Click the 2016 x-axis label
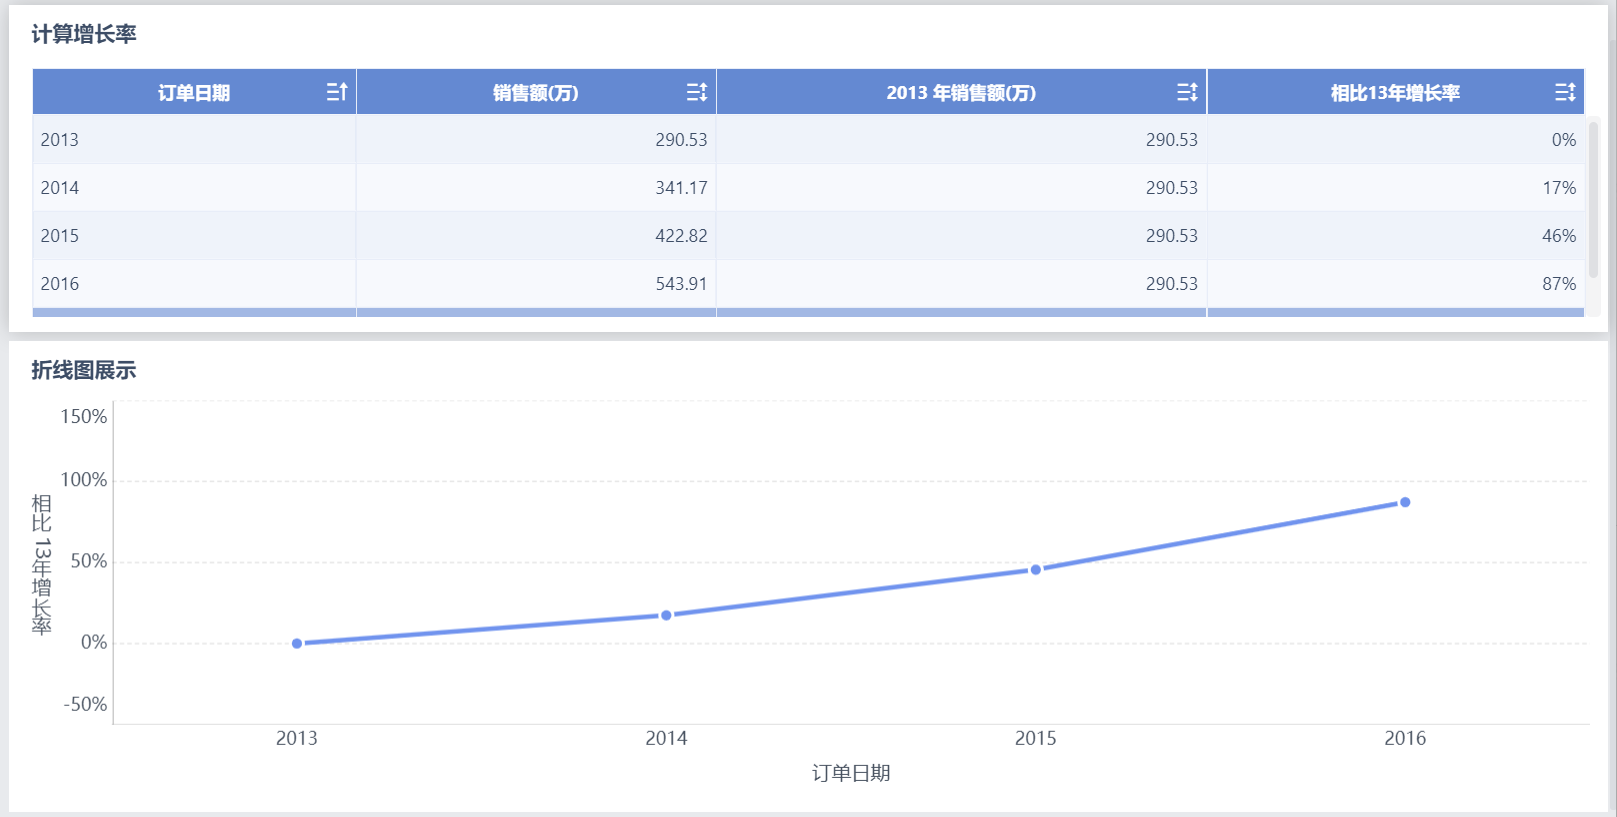Screen dimensions: 1617x817 [x=1405, y=738]
